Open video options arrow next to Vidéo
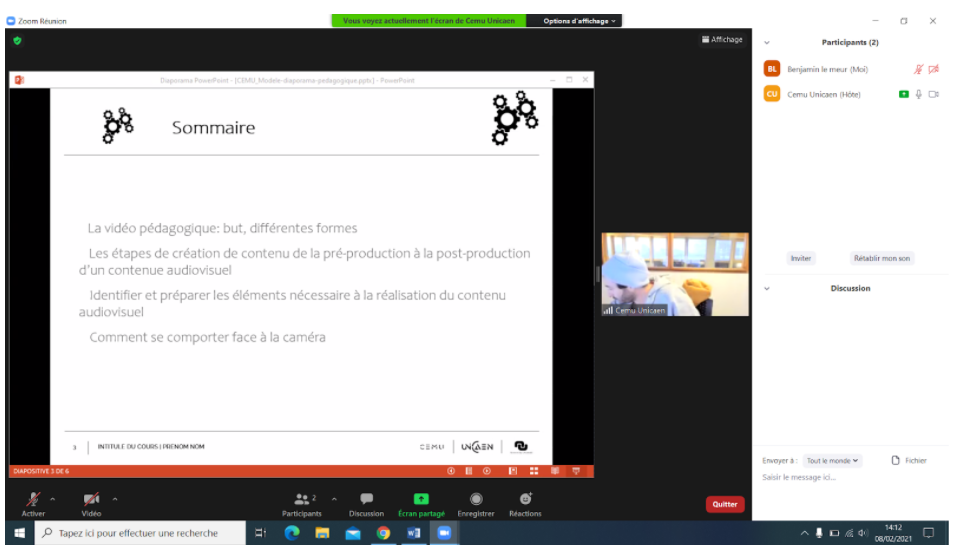This screenshot has width=955, height=546. 115,499
